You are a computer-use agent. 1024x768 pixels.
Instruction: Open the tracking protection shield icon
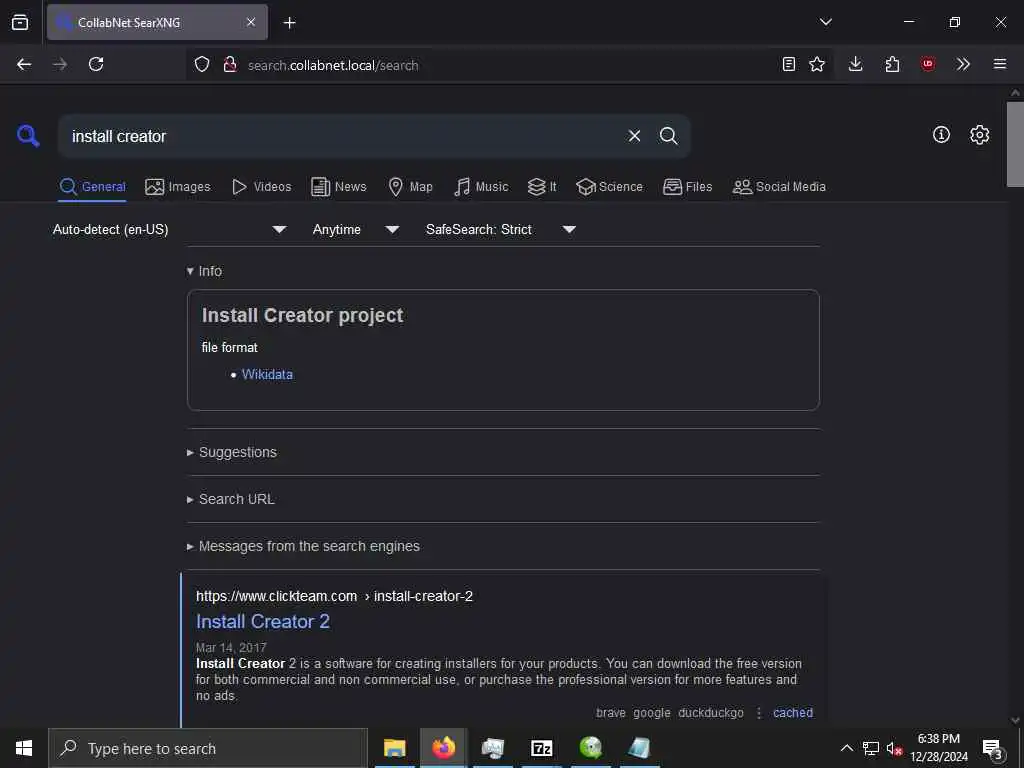(202, 64)
